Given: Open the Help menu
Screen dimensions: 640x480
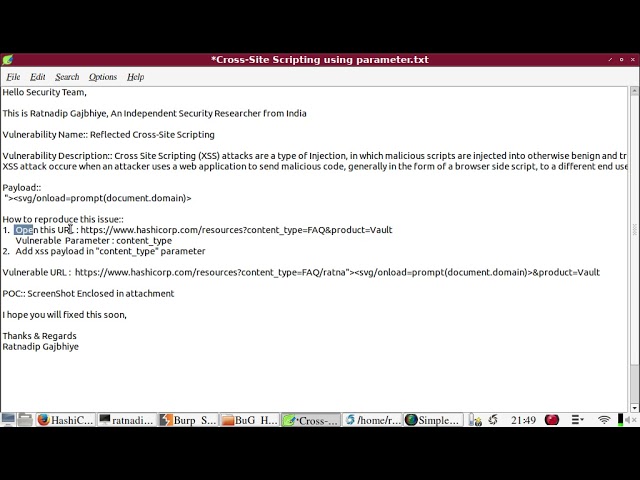Looking at the screenshot, I should [x=136, y=77].
